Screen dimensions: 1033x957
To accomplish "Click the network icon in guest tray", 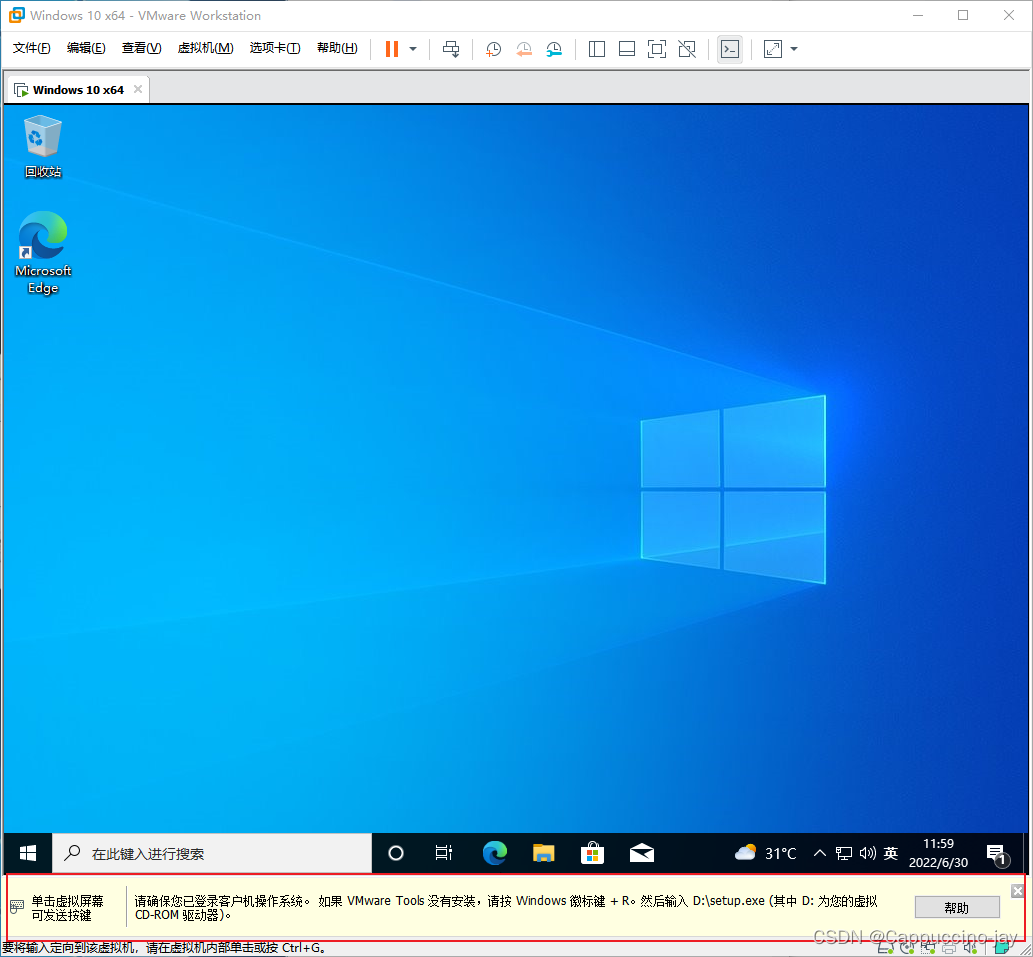I will click(x=844, y=854).
